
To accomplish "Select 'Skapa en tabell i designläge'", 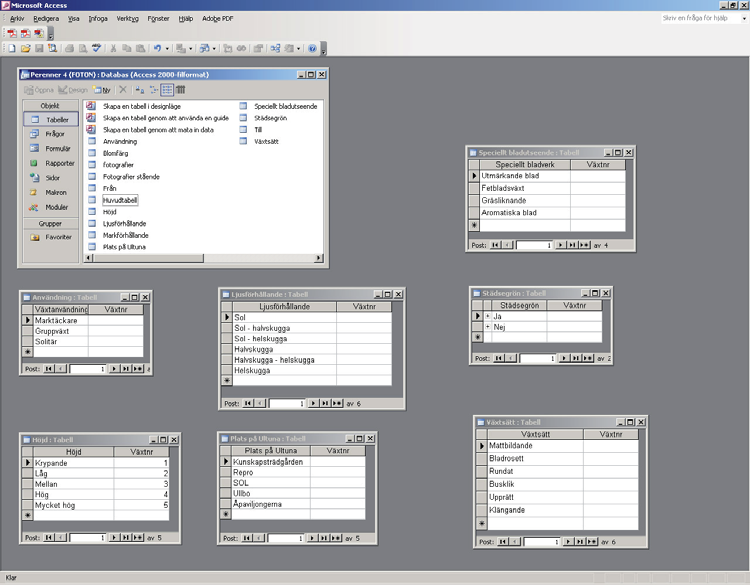I will 142,106.
